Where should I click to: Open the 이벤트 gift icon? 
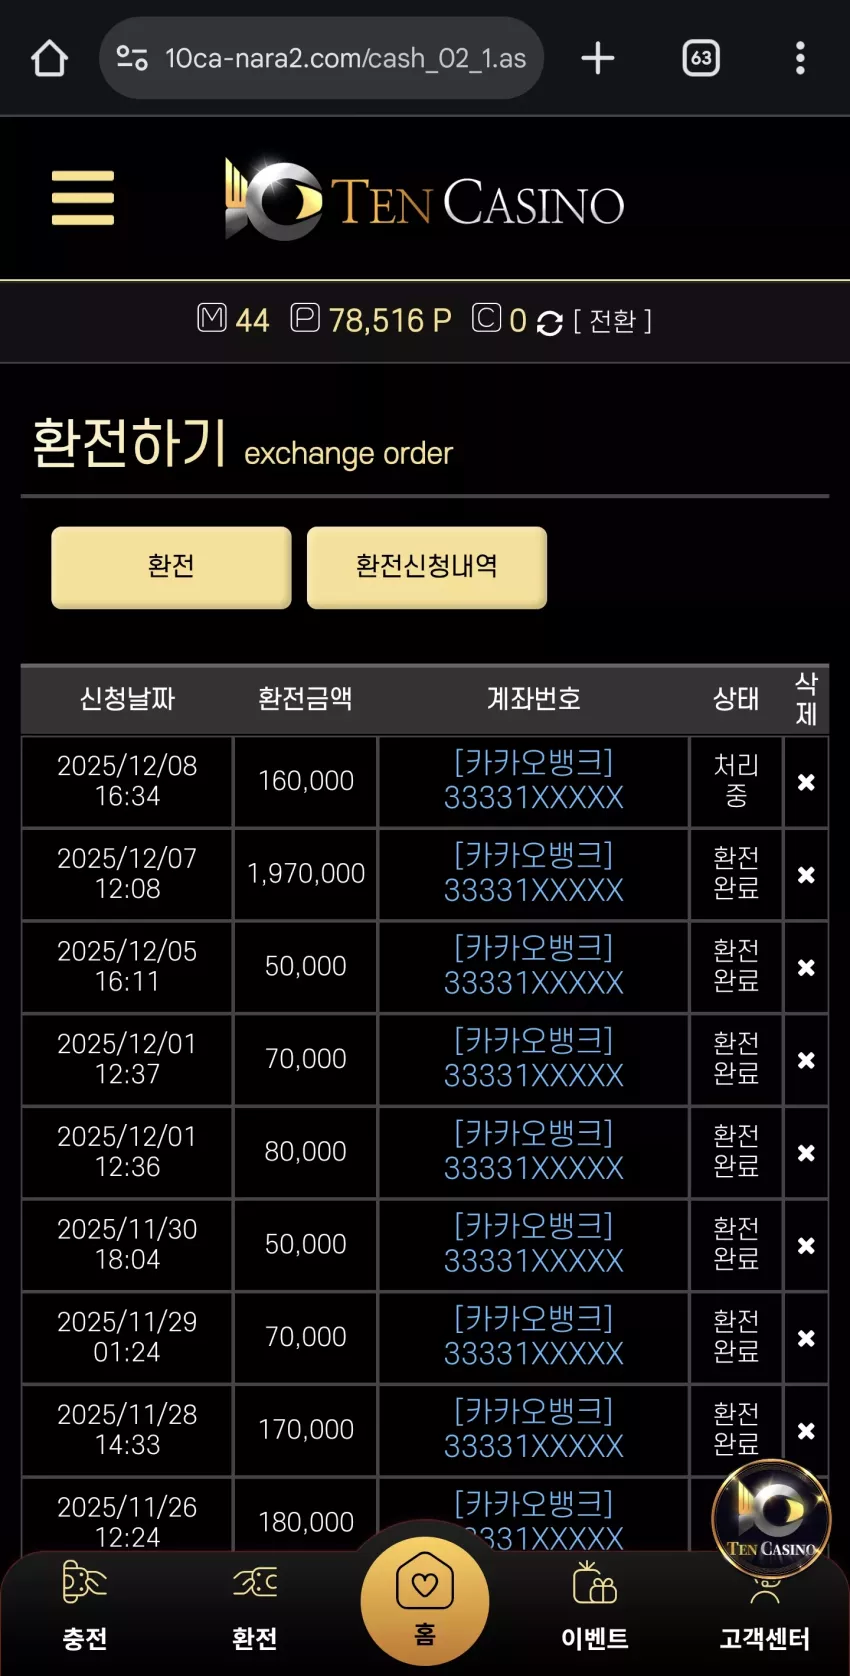click(x=595, y=1606)
